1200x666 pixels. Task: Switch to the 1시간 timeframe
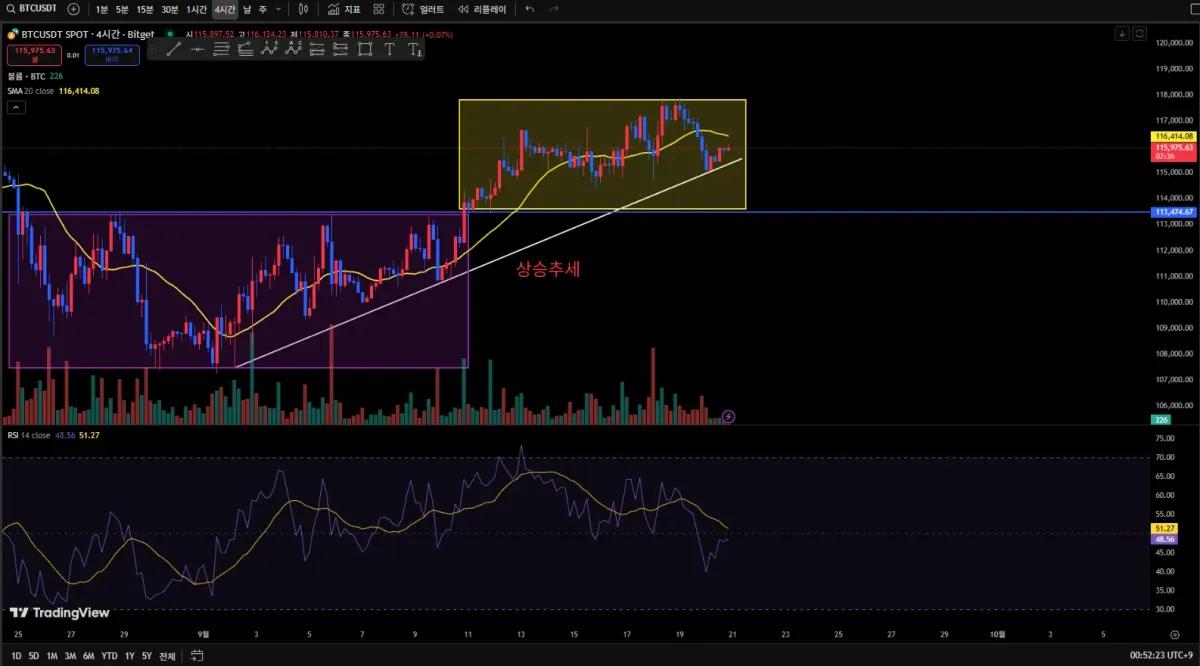click(196, 9)
